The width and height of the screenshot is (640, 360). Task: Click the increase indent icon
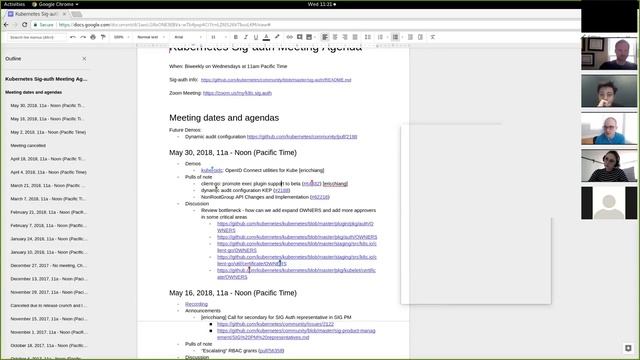pyautogui.click(x=420, y=37)
